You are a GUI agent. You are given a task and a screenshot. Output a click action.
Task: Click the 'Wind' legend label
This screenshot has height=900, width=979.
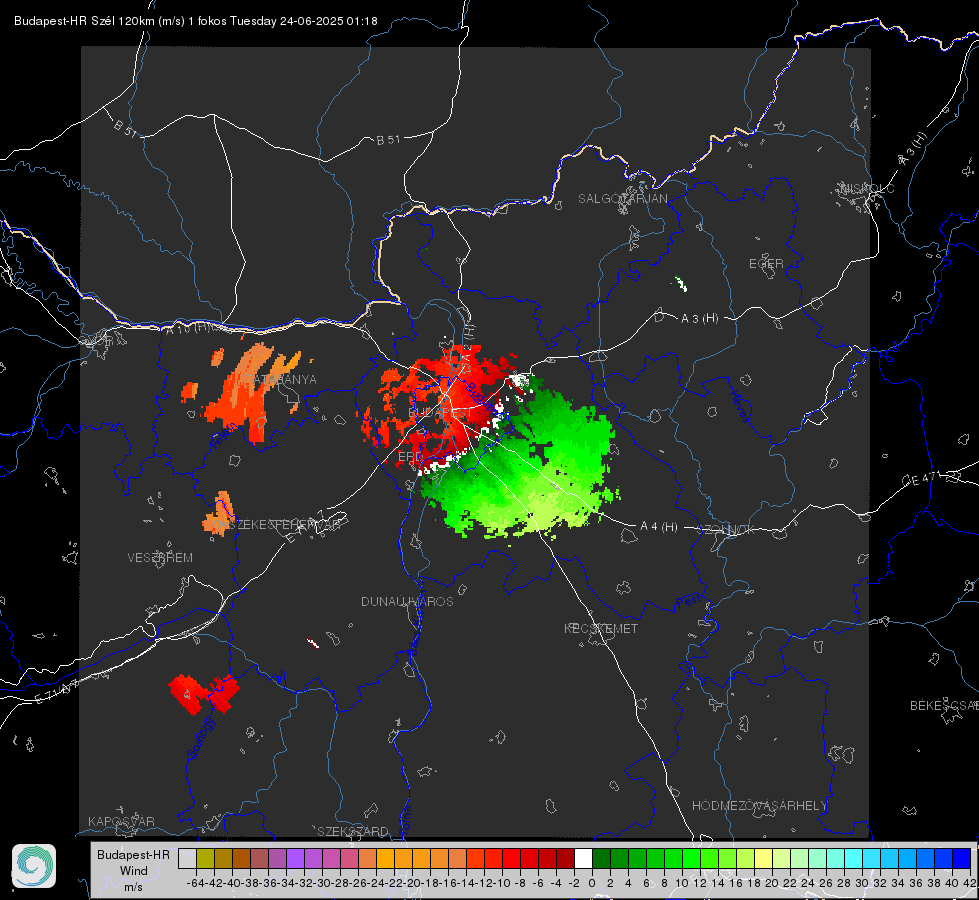pyautogui.click(x=134, y=871)
